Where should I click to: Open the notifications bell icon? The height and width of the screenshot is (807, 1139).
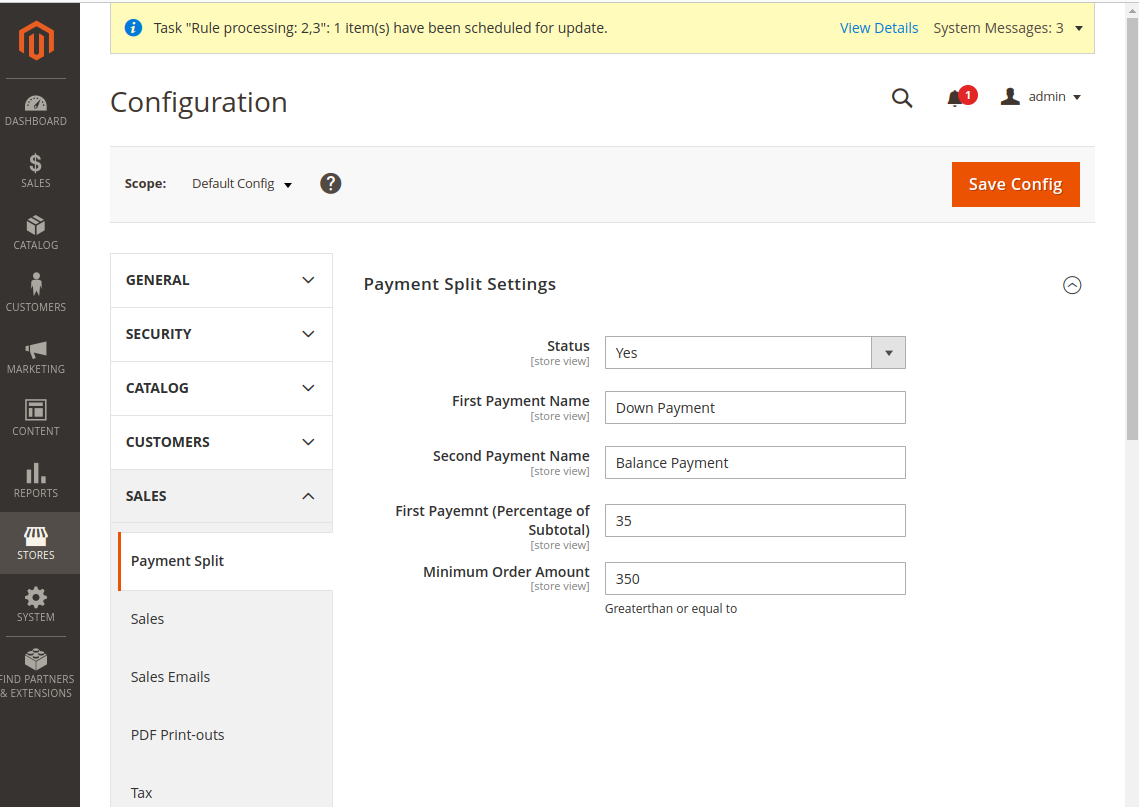click(956, 98)
